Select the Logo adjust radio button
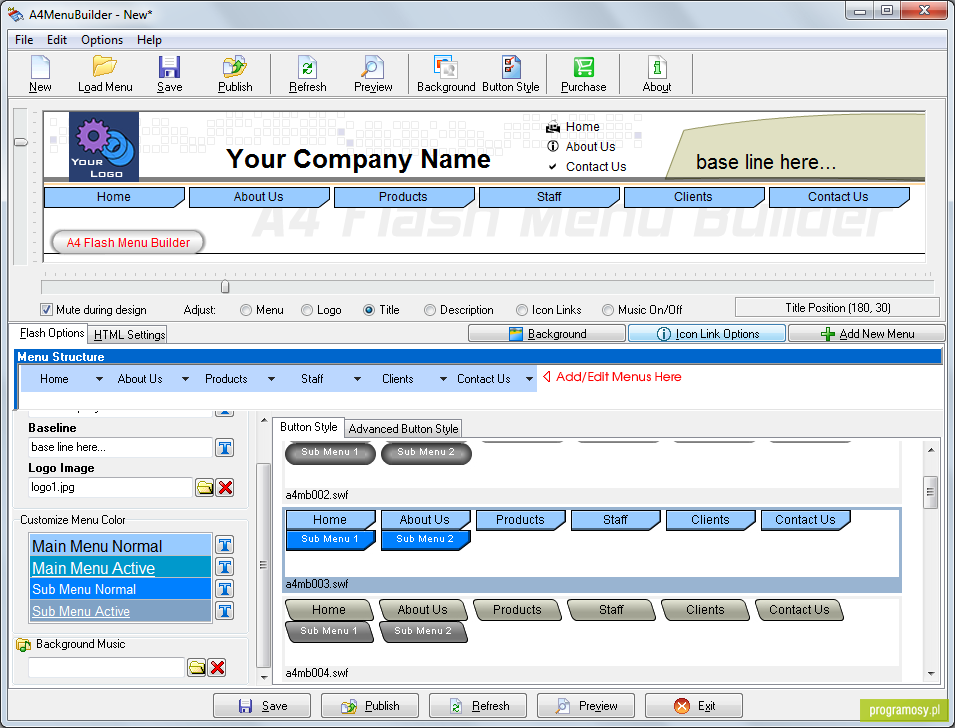Screen dimensions: 955x728 [307, 310]
